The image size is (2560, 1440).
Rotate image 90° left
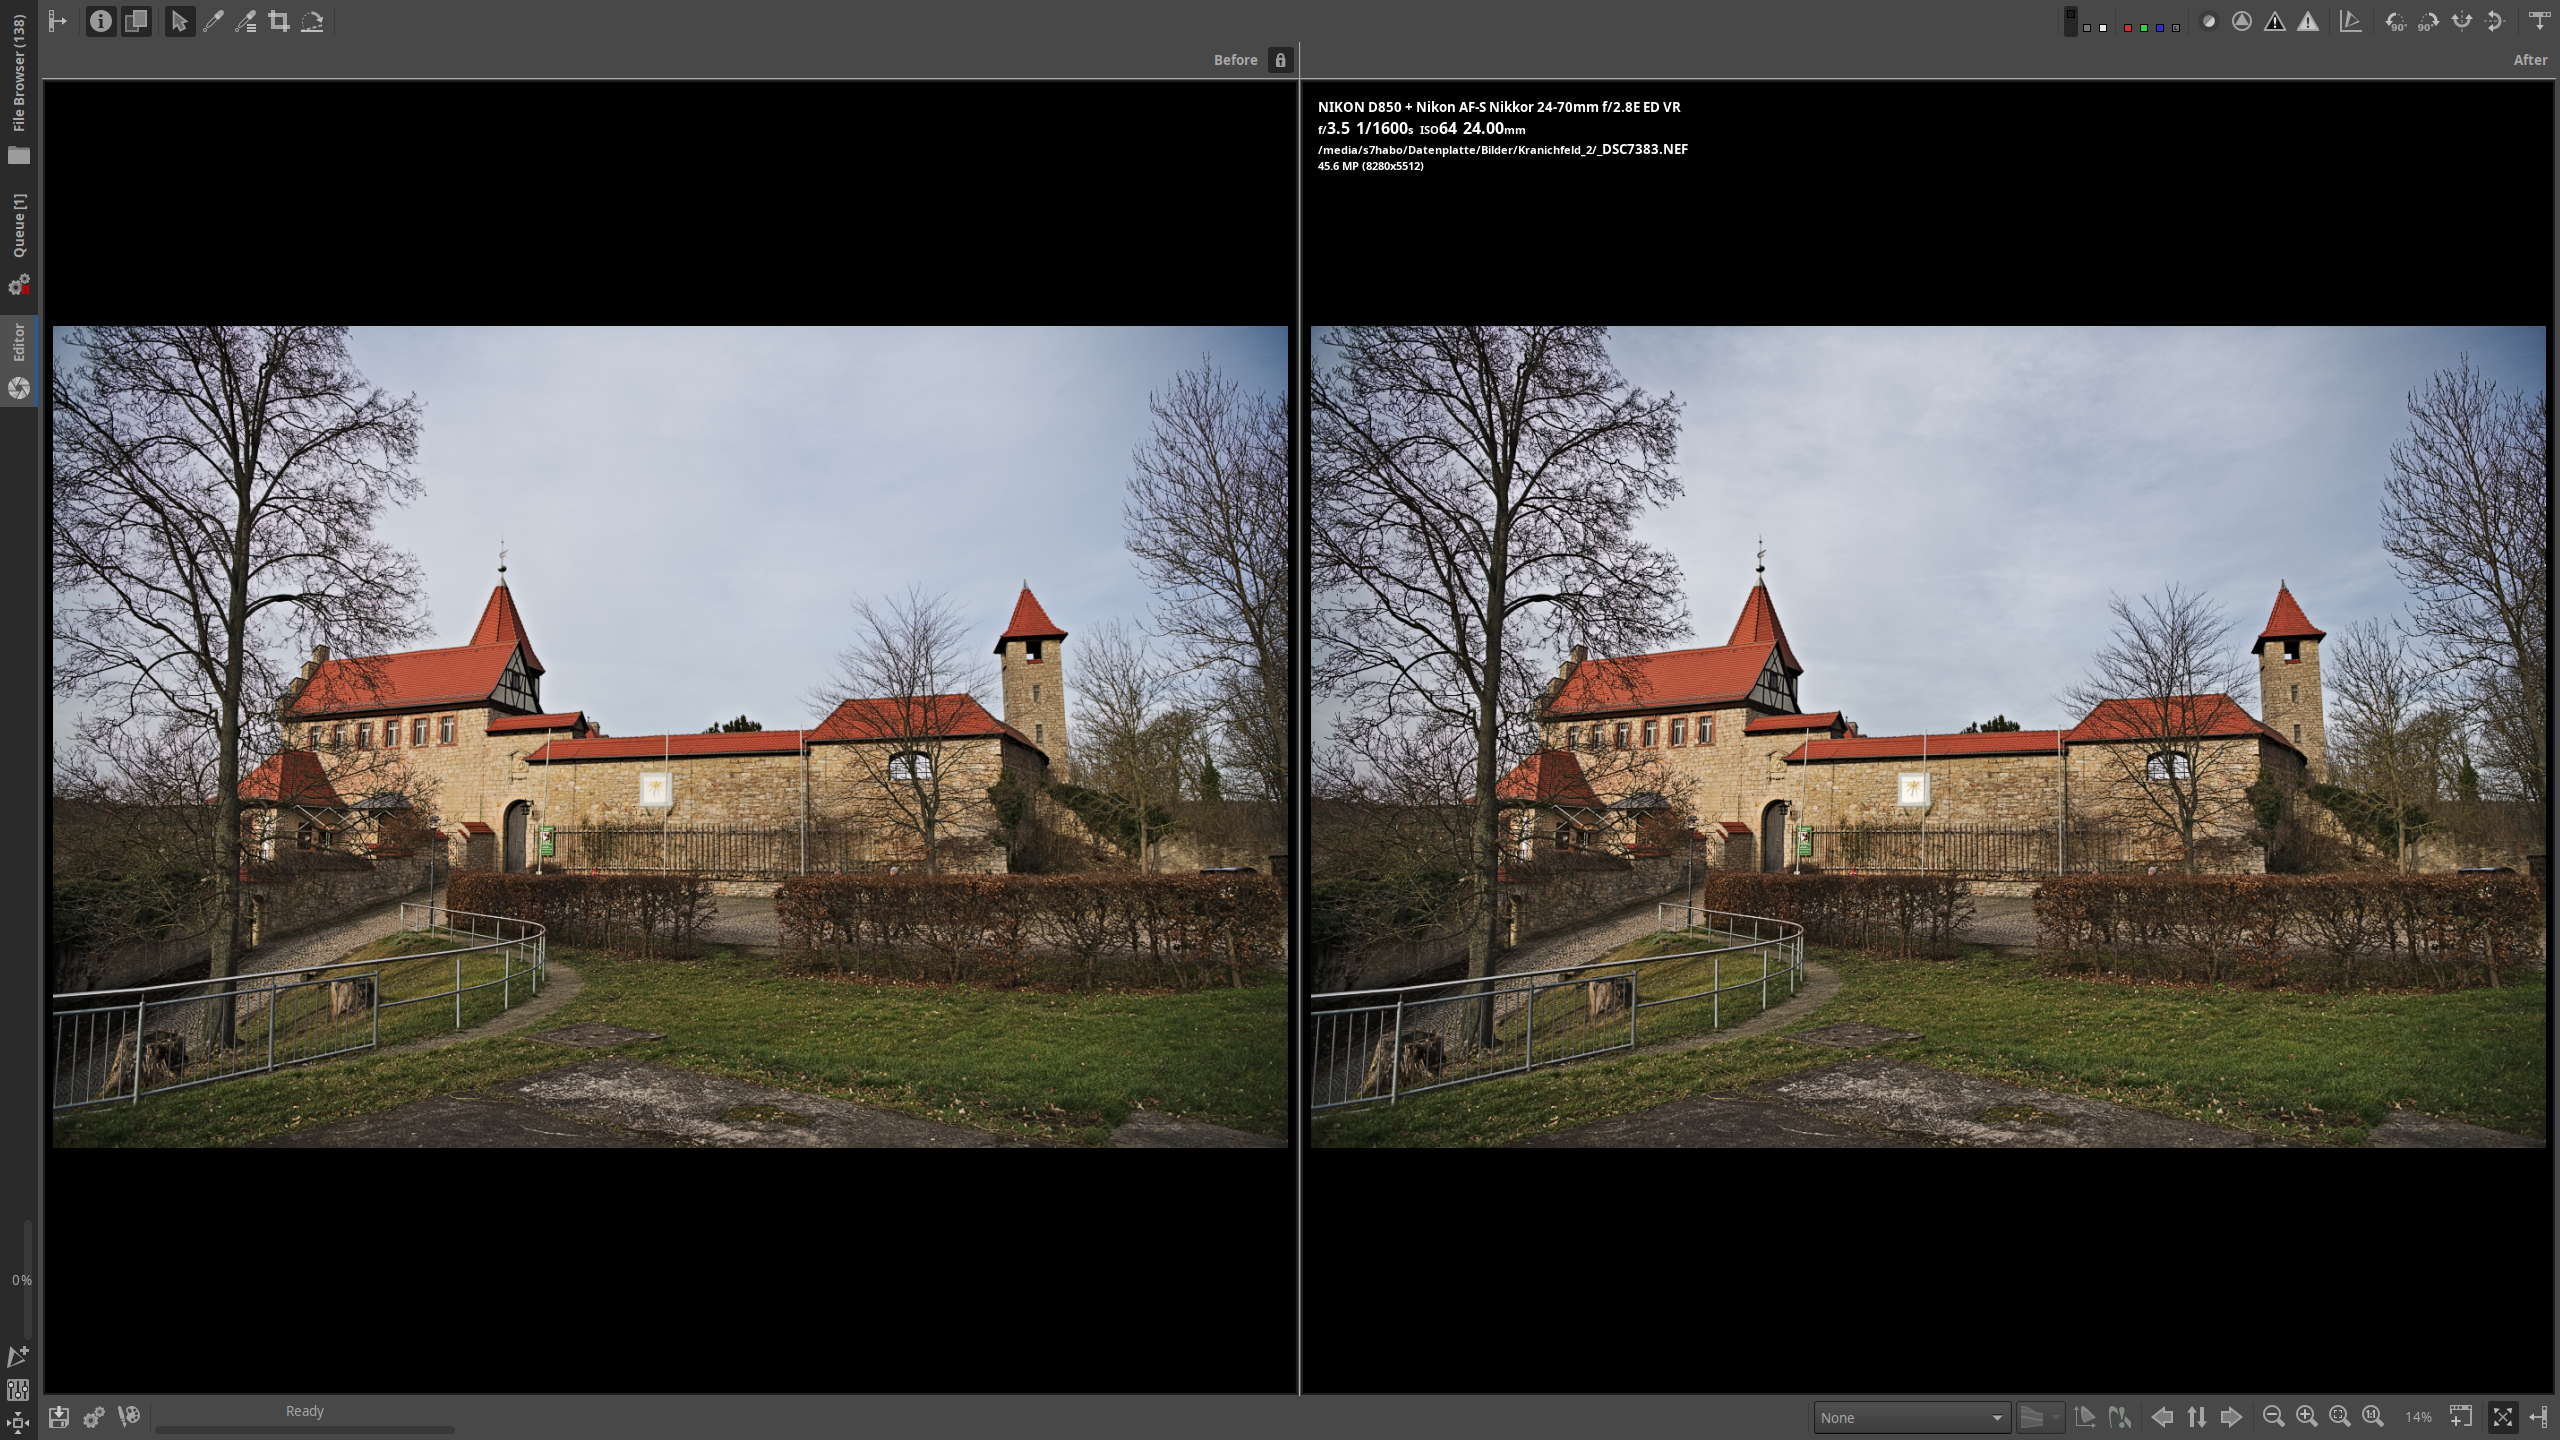(2395, 21)
